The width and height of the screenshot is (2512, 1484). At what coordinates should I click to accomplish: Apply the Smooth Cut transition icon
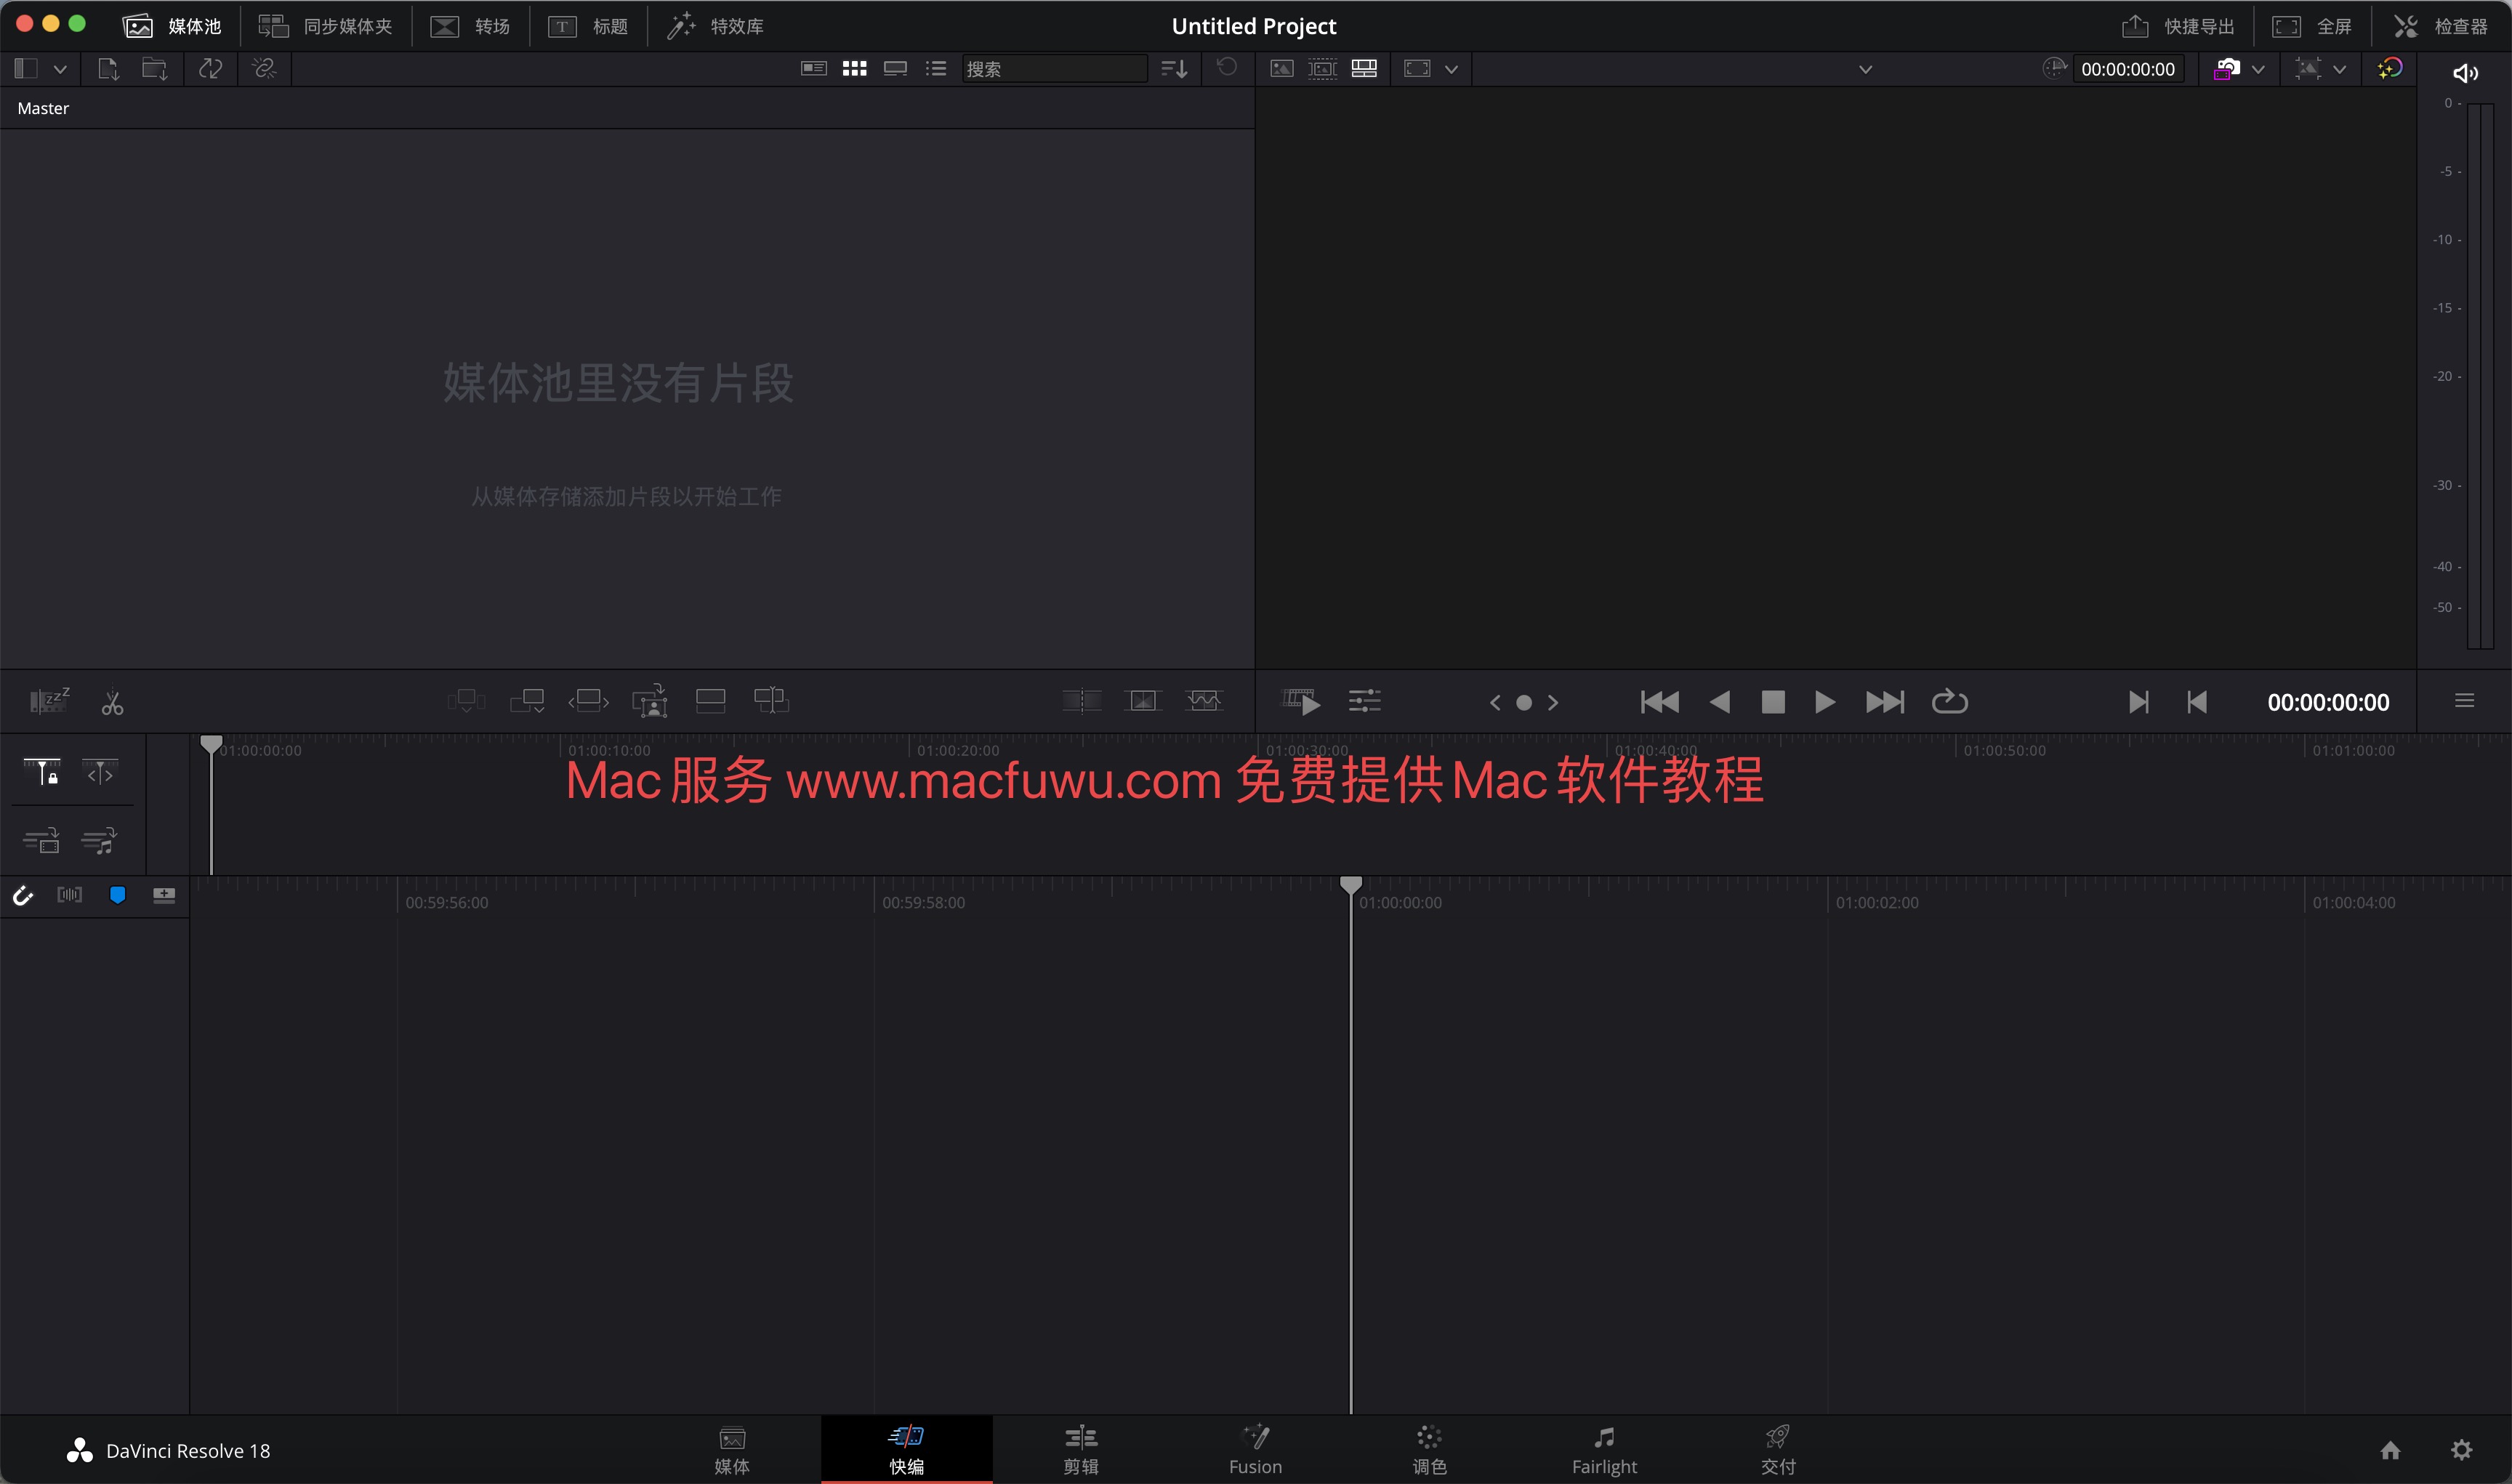pos(1203,700)
